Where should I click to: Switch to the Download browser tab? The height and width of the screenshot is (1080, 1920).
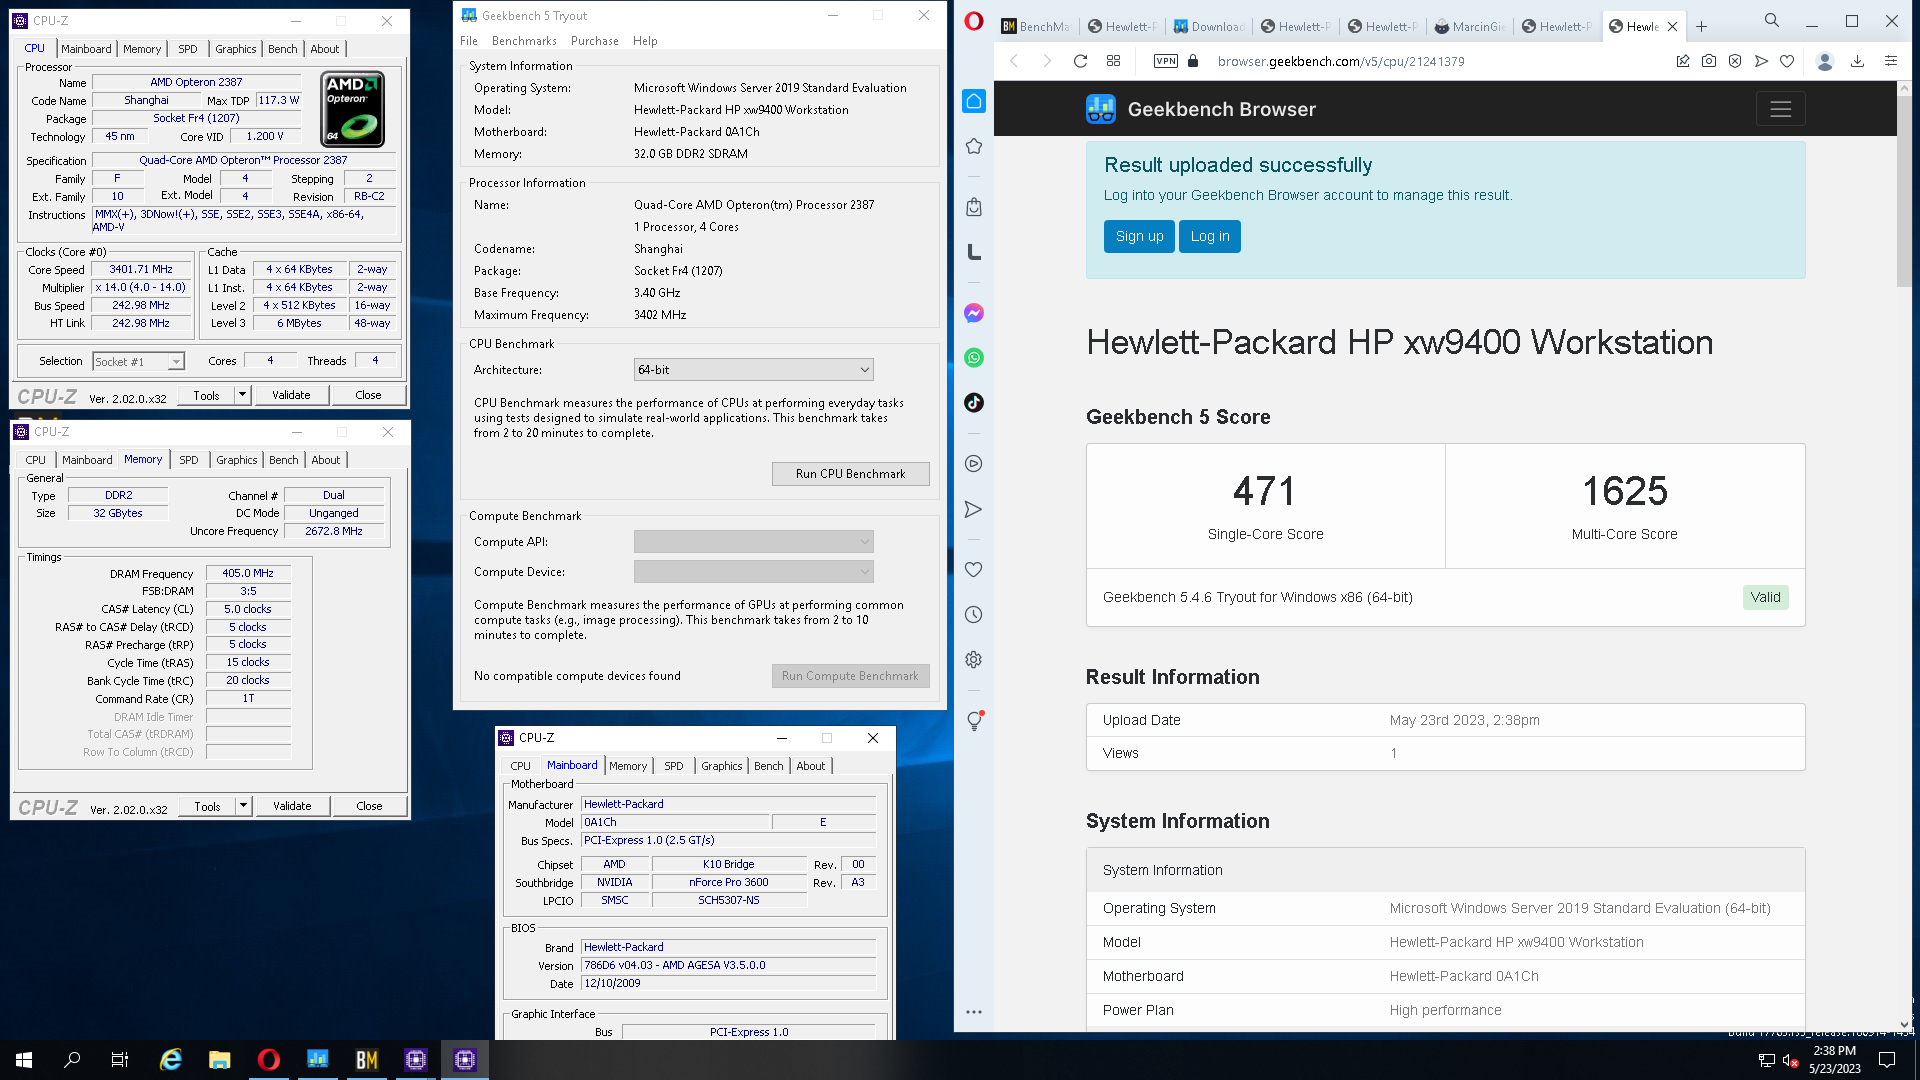1209,26
